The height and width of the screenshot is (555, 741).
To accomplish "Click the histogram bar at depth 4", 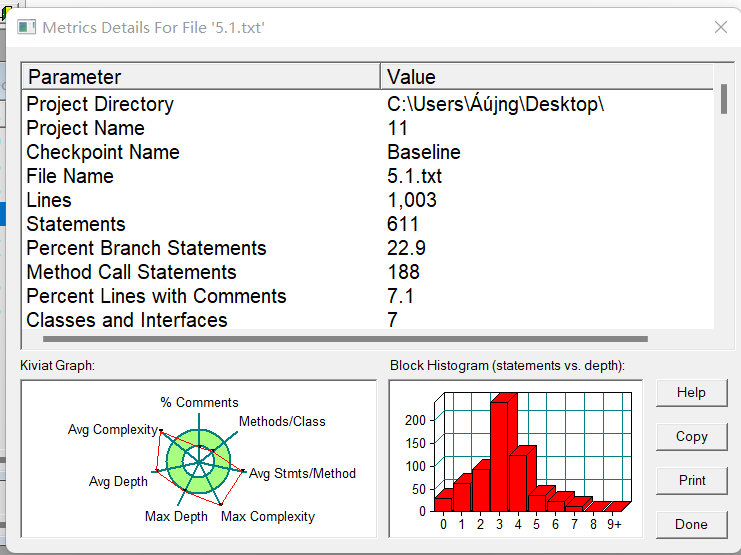I will pyautogui.click(x=518, y=482).
